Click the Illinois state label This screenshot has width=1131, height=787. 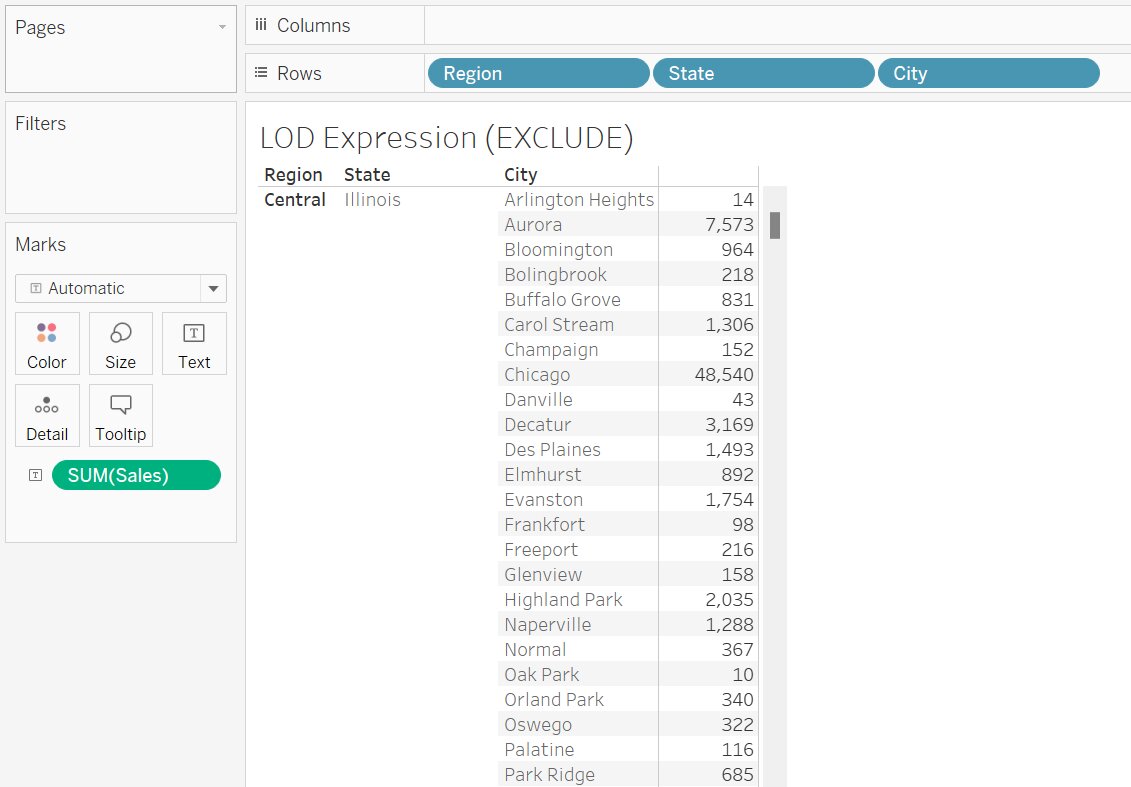[372, 200]
